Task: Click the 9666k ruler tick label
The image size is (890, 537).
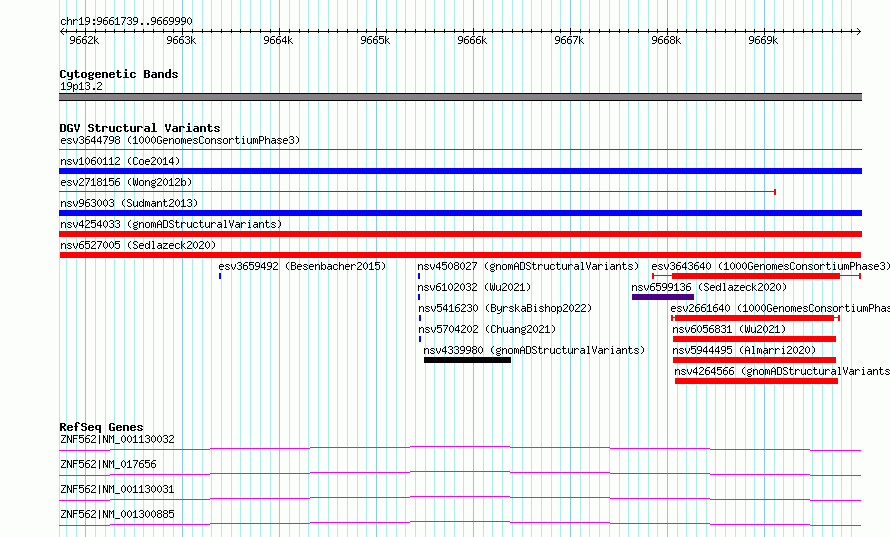Action: point(472,40)
